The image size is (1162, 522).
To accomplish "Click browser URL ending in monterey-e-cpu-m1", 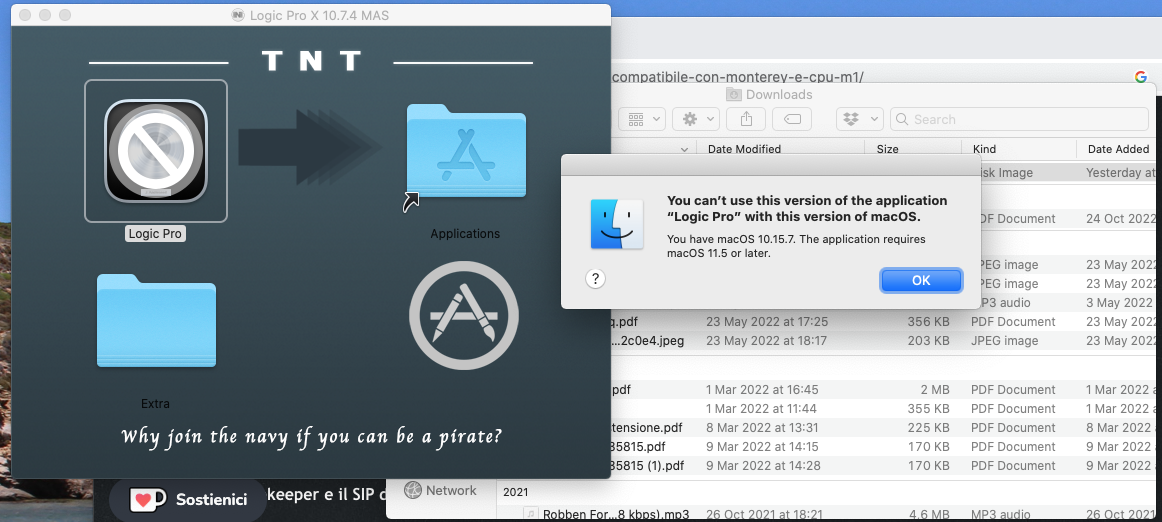I will (x=737, y=76).
